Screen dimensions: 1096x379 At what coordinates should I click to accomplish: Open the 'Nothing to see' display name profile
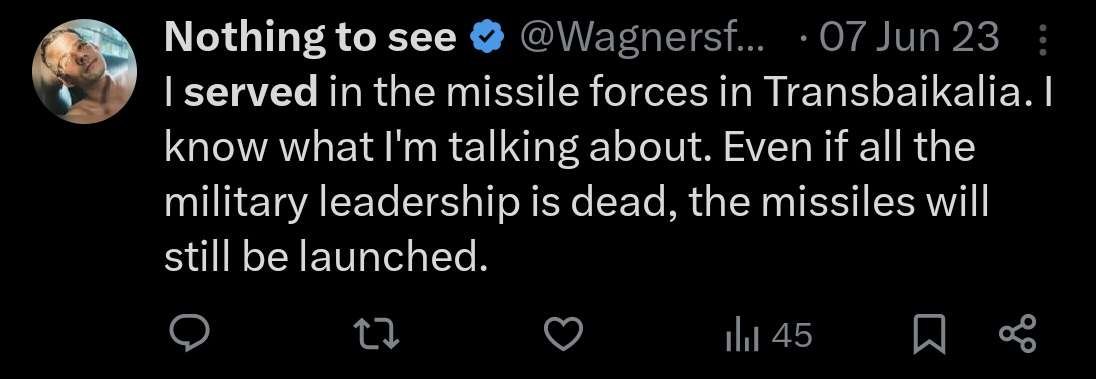(x=310, y=38)
